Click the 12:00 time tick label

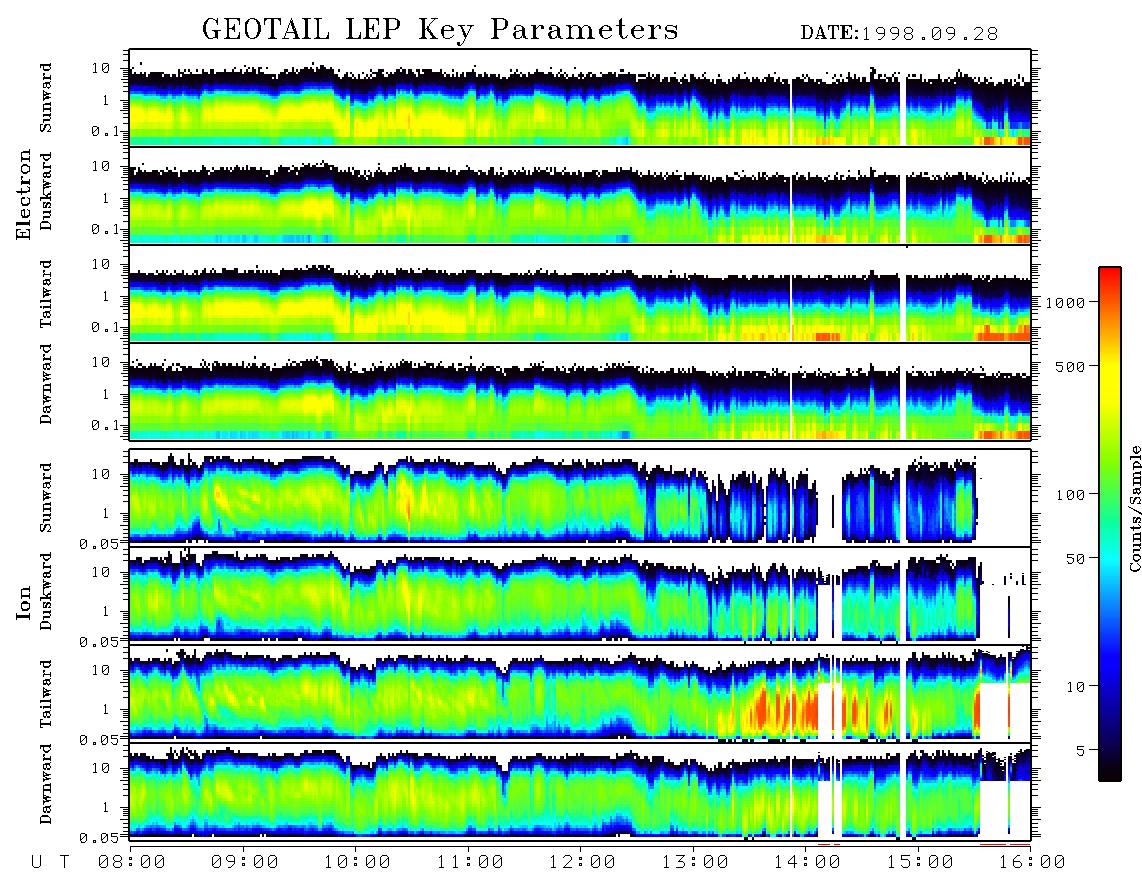point(582,862)
